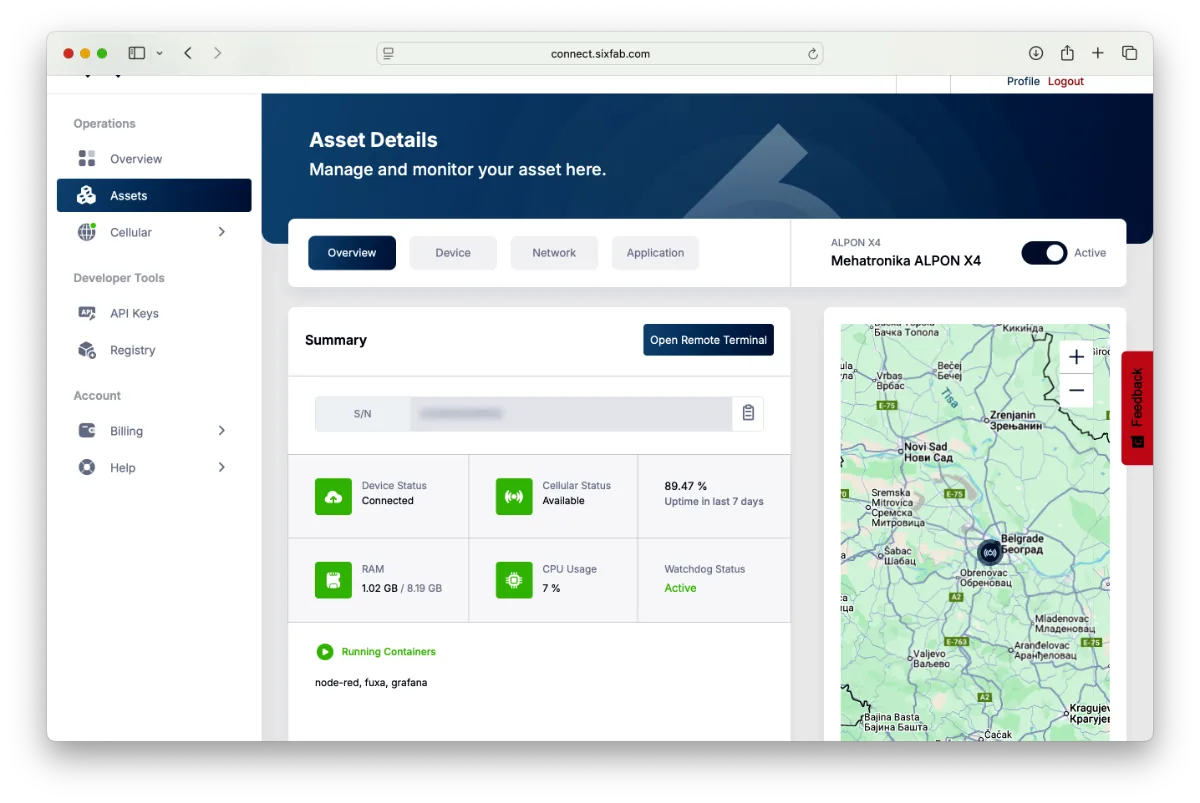Viewport: 1200px width, 803px height.
Task: Open the Overview sidebar icon
Action: [87, 159]
